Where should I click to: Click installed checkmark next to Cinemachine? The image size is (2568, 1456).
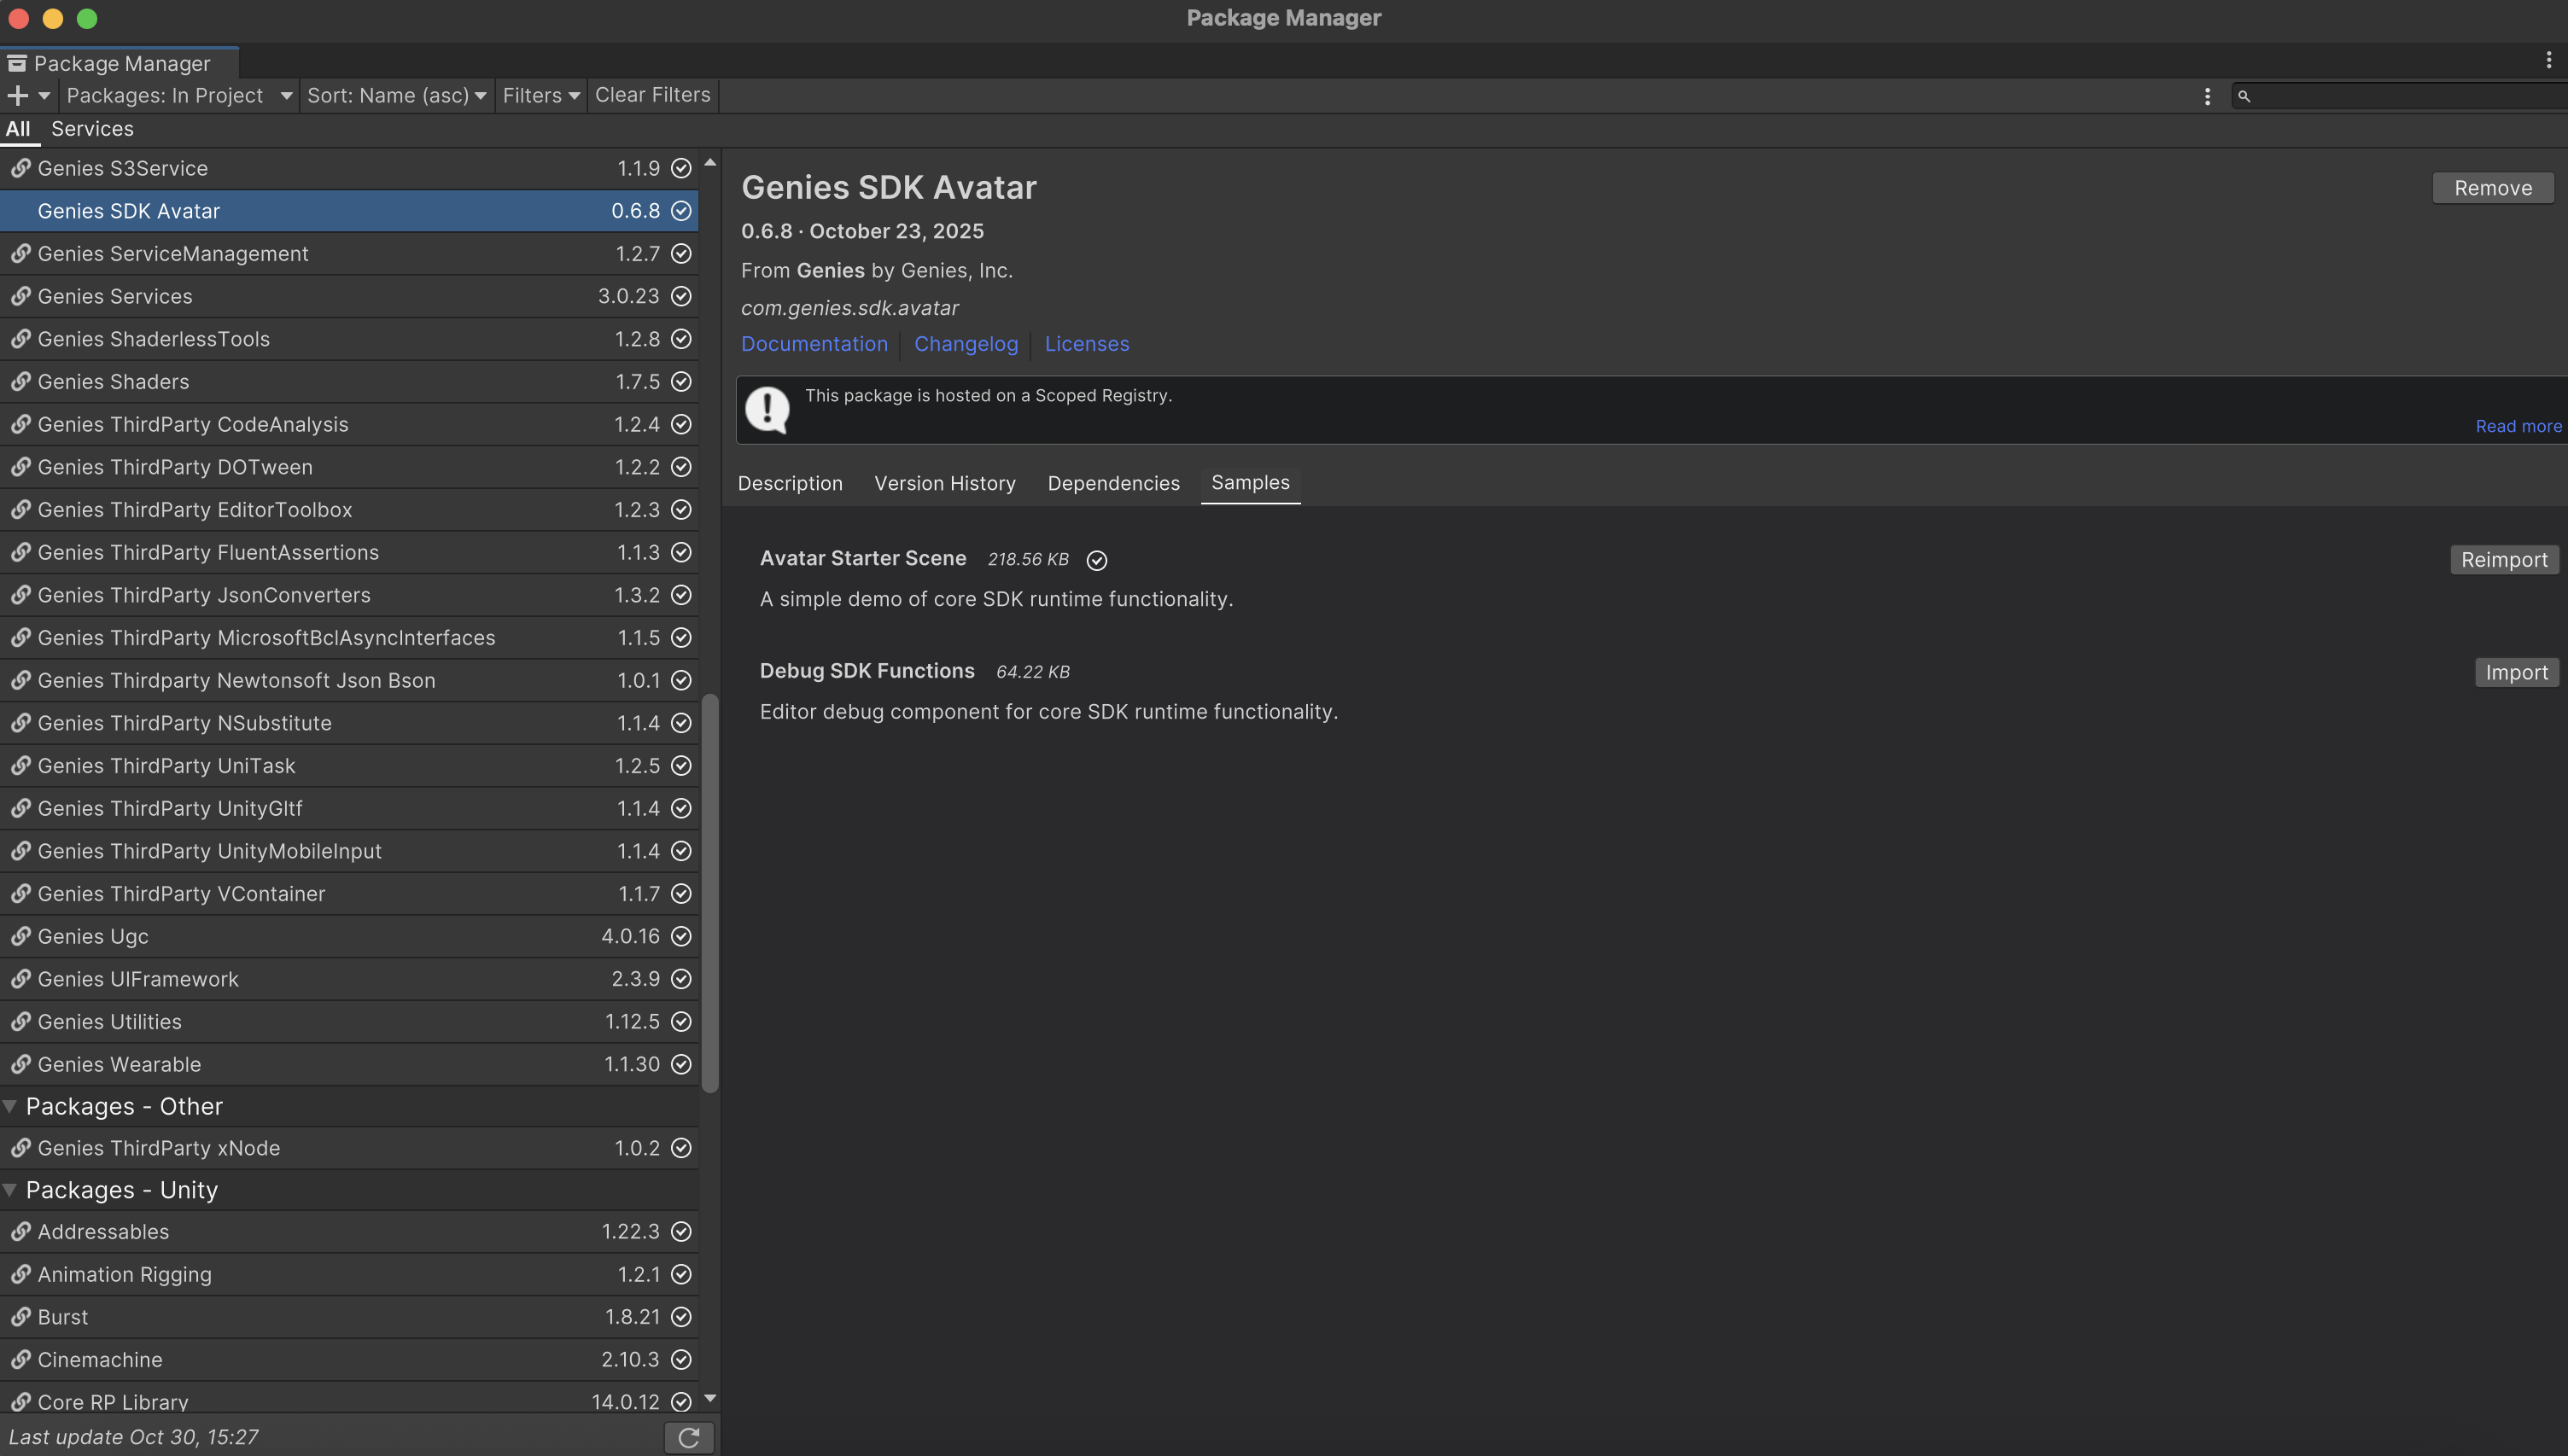tap(681, 1359)
